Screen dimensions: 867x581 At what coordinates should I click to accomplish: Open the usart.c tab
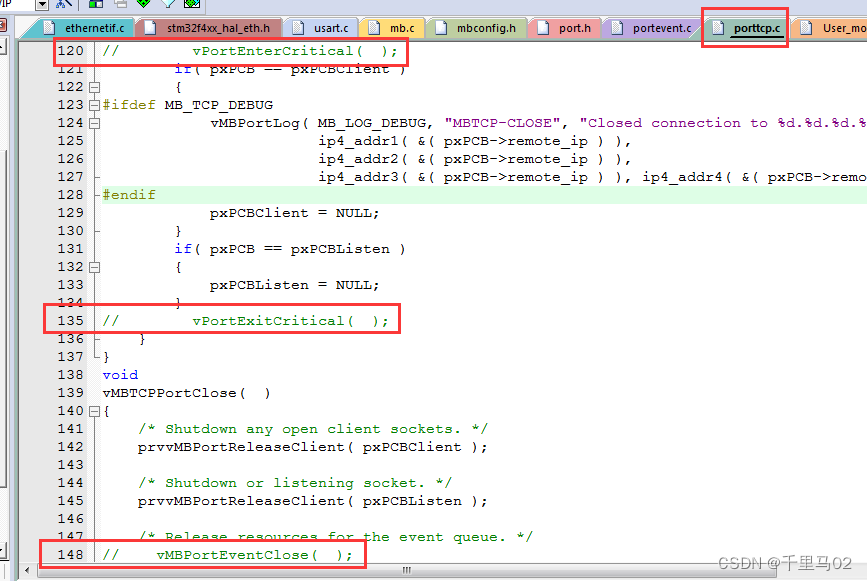[322, 28]
